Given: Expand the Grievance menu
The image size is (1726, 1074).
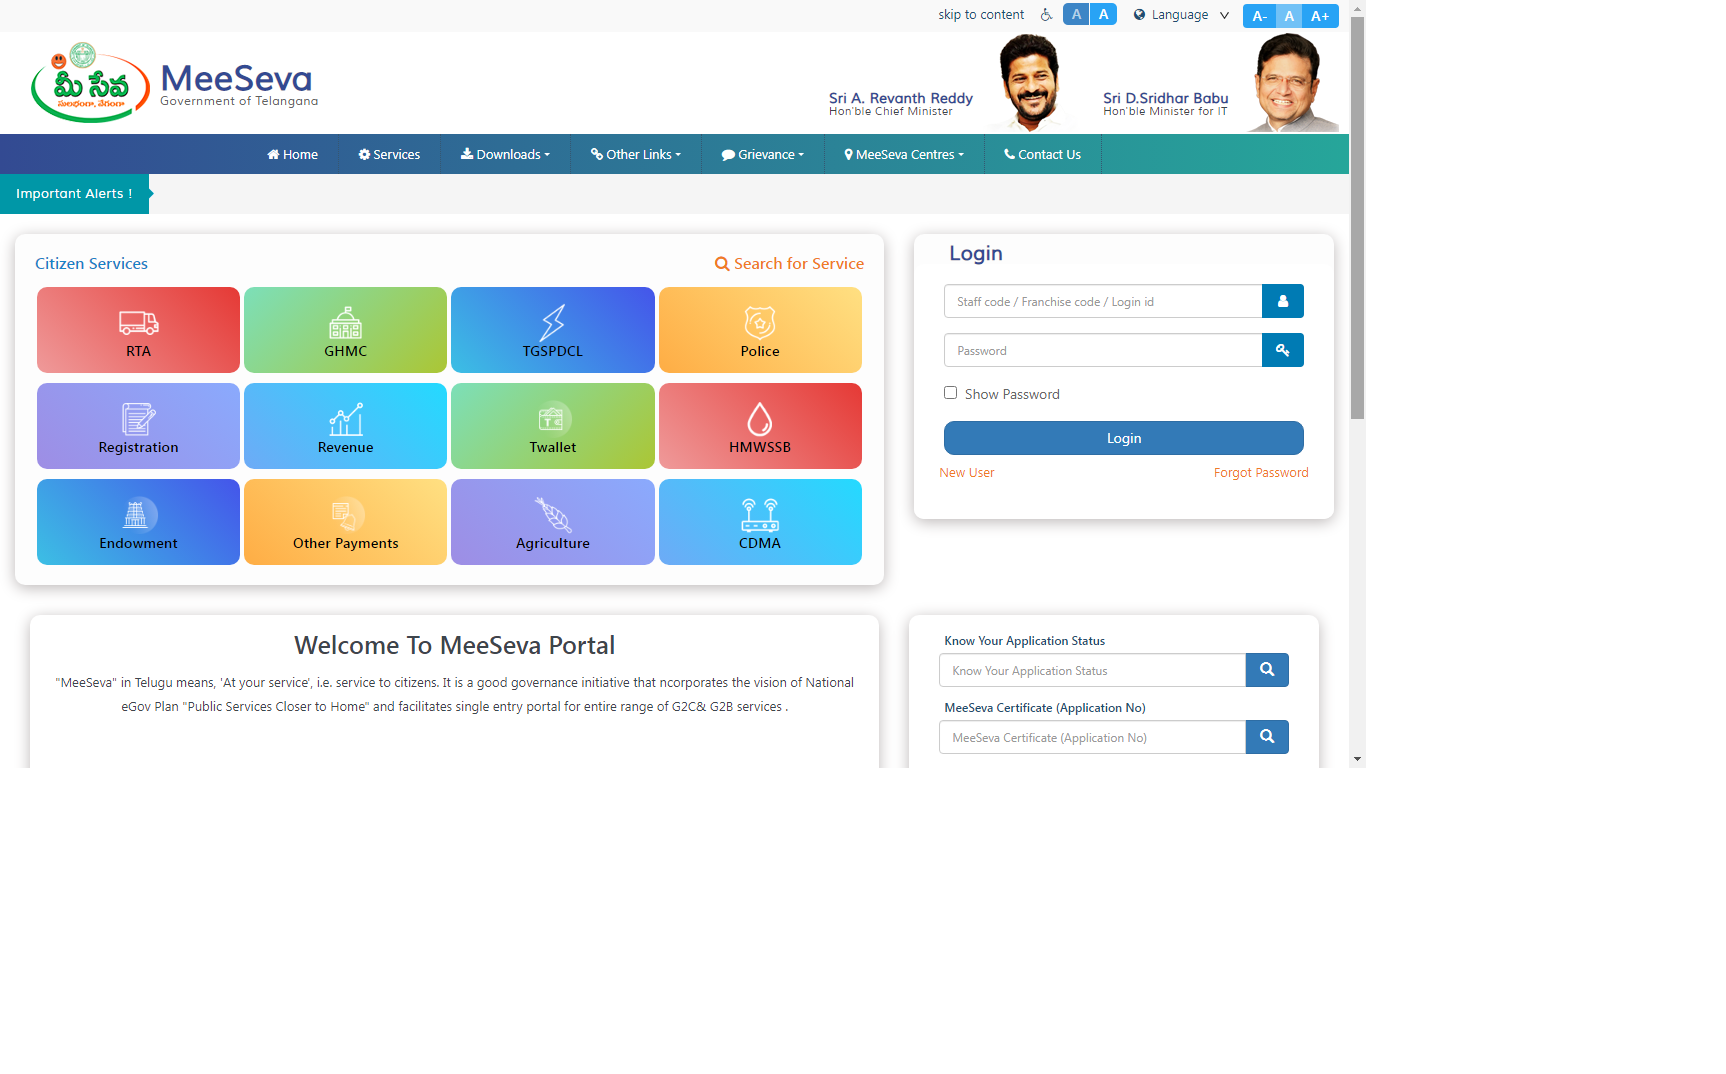Looking at the screenshot, I should (x=763, y=154).
